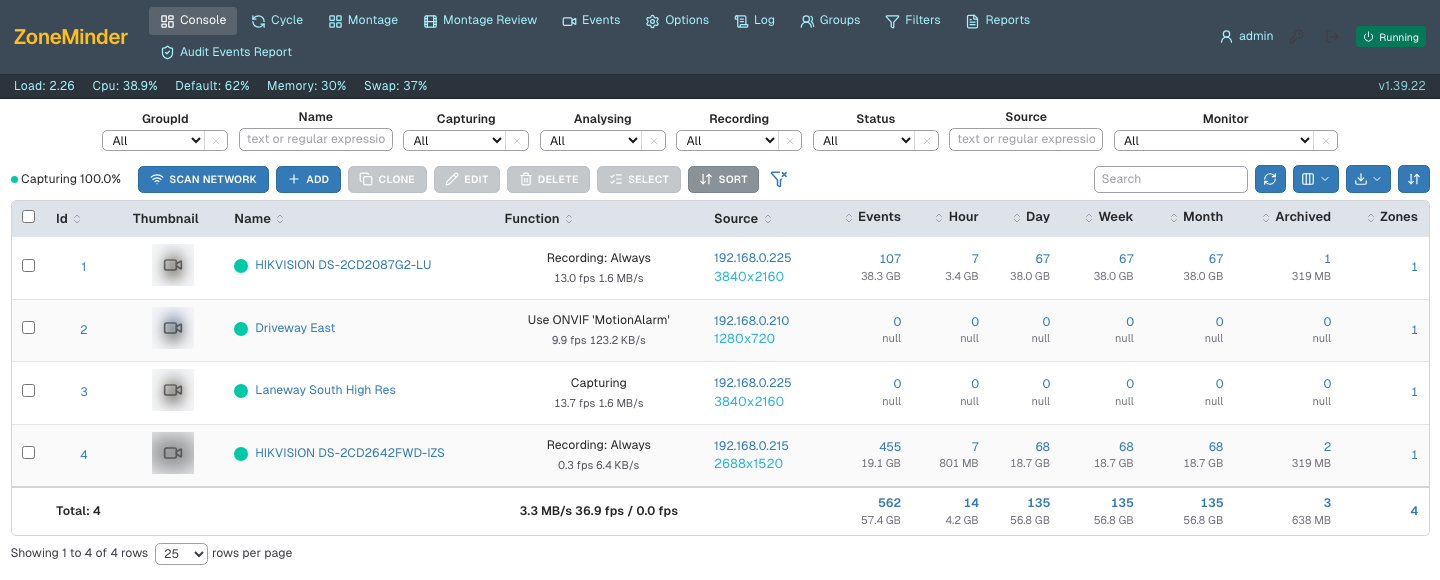Open the Events menu item

point(591,20)
